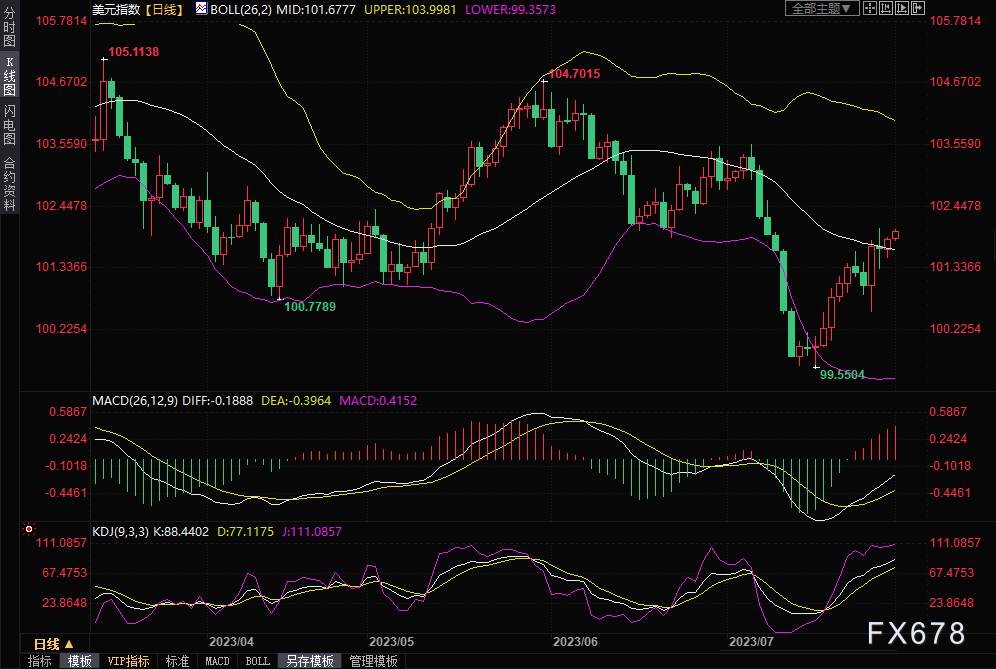Image resolution: width=996 pixels, height=669 pixels.
Task: Click the 100.7789 low price label
Action: (310, 307)
